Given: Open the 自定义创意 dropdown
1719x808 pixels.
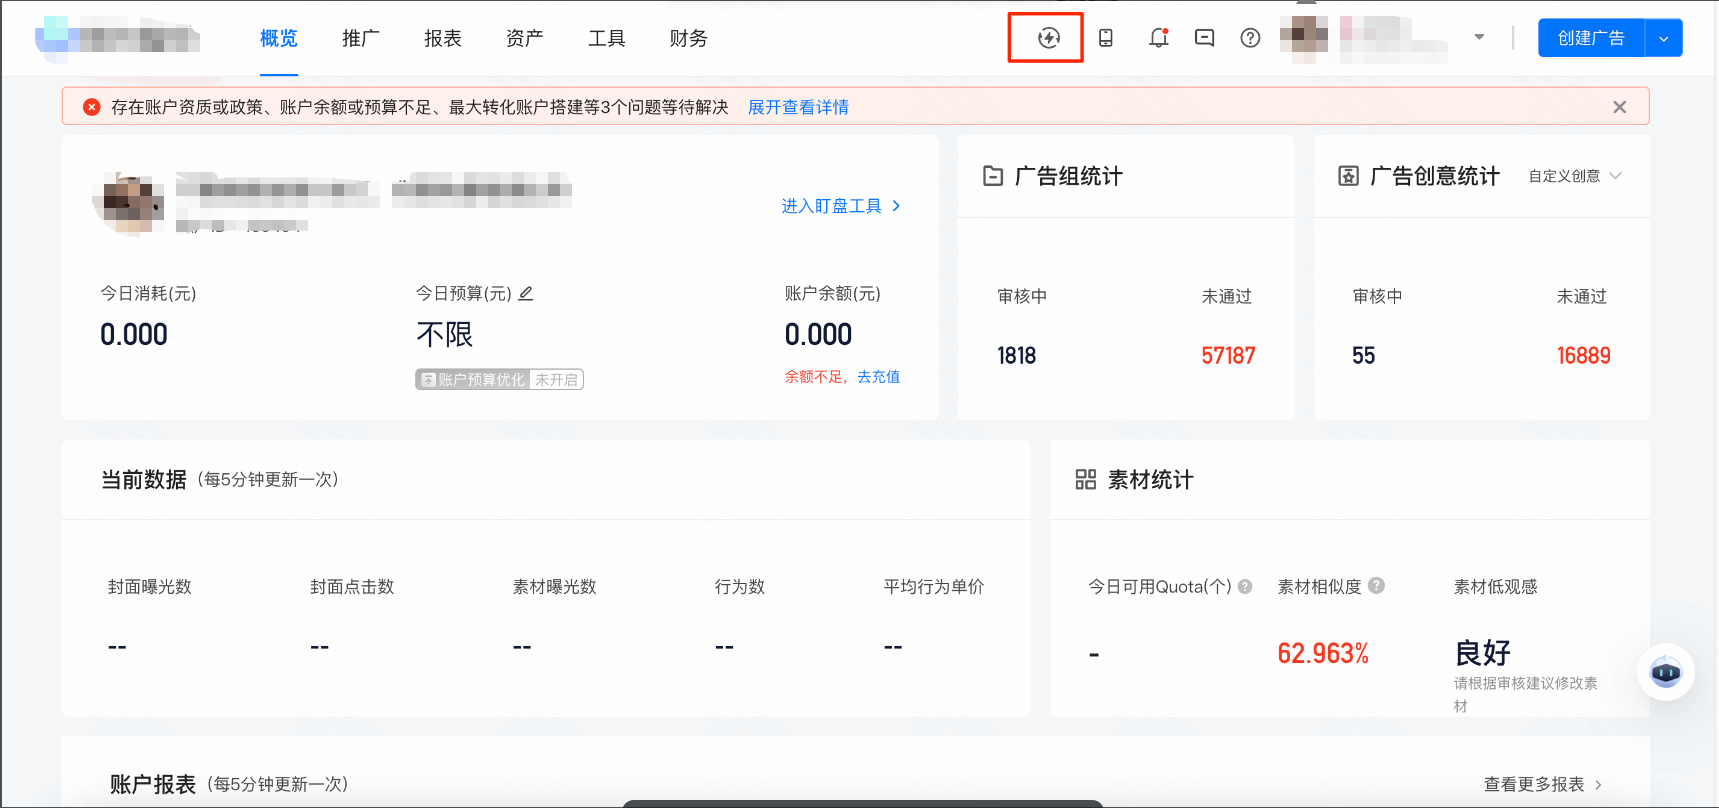Looking at the screenshot, I should coord(1575,176).
